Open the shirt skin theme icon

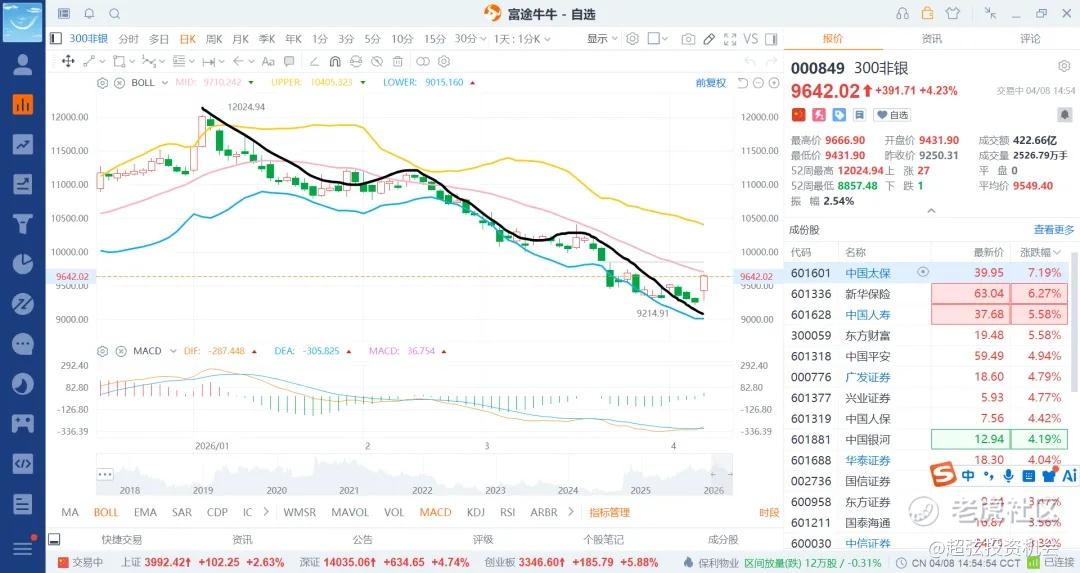click(x=953, y=13)
